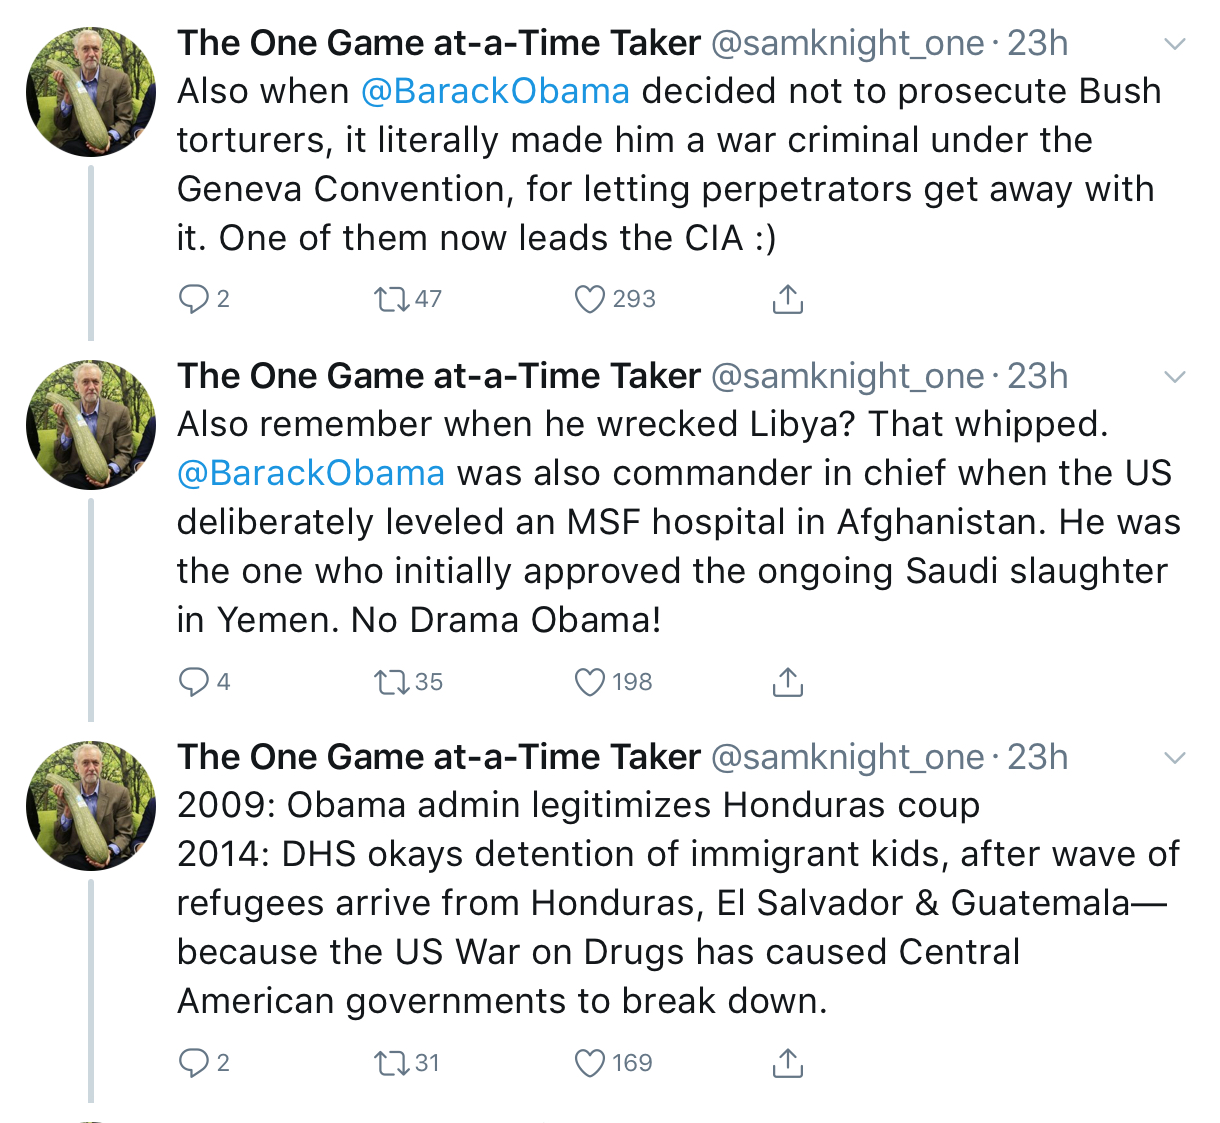Viewport: 1220px width, 1123px height.
Task: Open the first tweet's options chevron
Action: click(1176, 44)
